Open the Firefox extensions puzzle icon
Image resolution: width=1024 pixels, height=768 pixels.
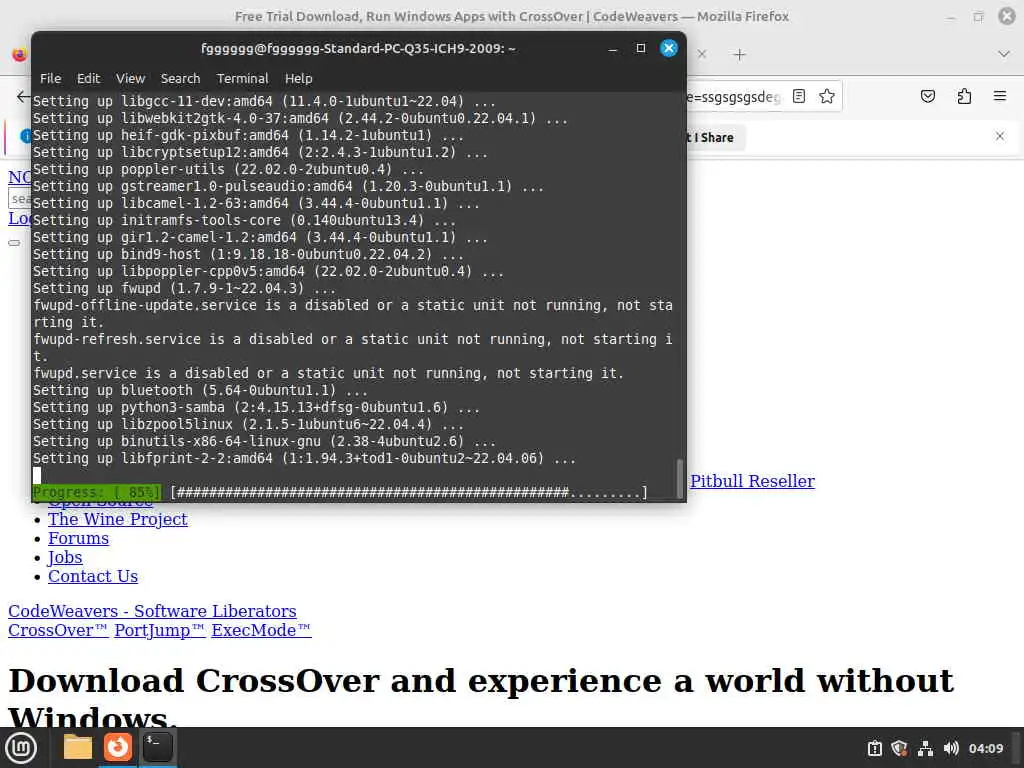tap(964, 96)
